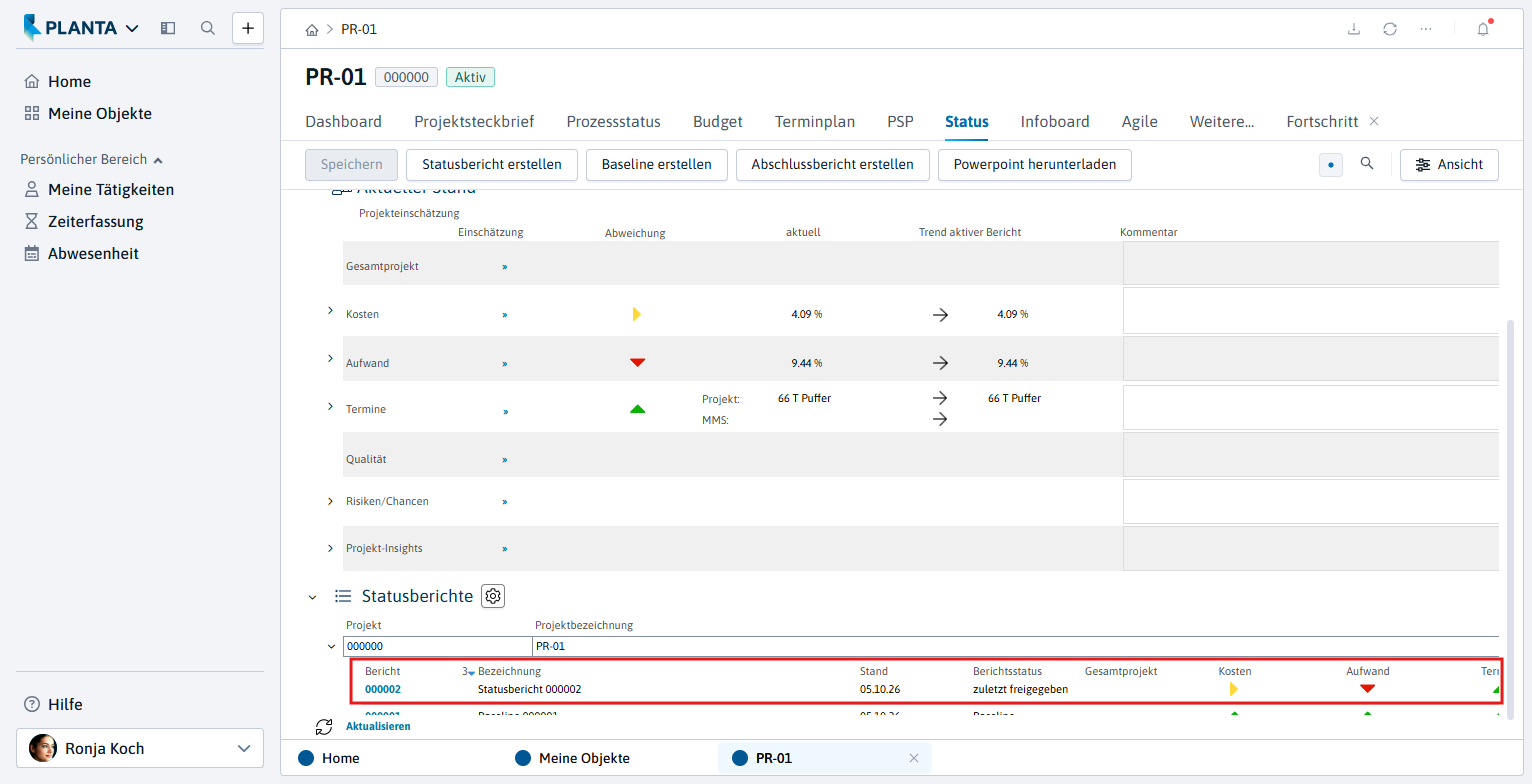Screen dimensions: 1532x784
Task: Expand the Aufwand row
Action: [330, 358]
